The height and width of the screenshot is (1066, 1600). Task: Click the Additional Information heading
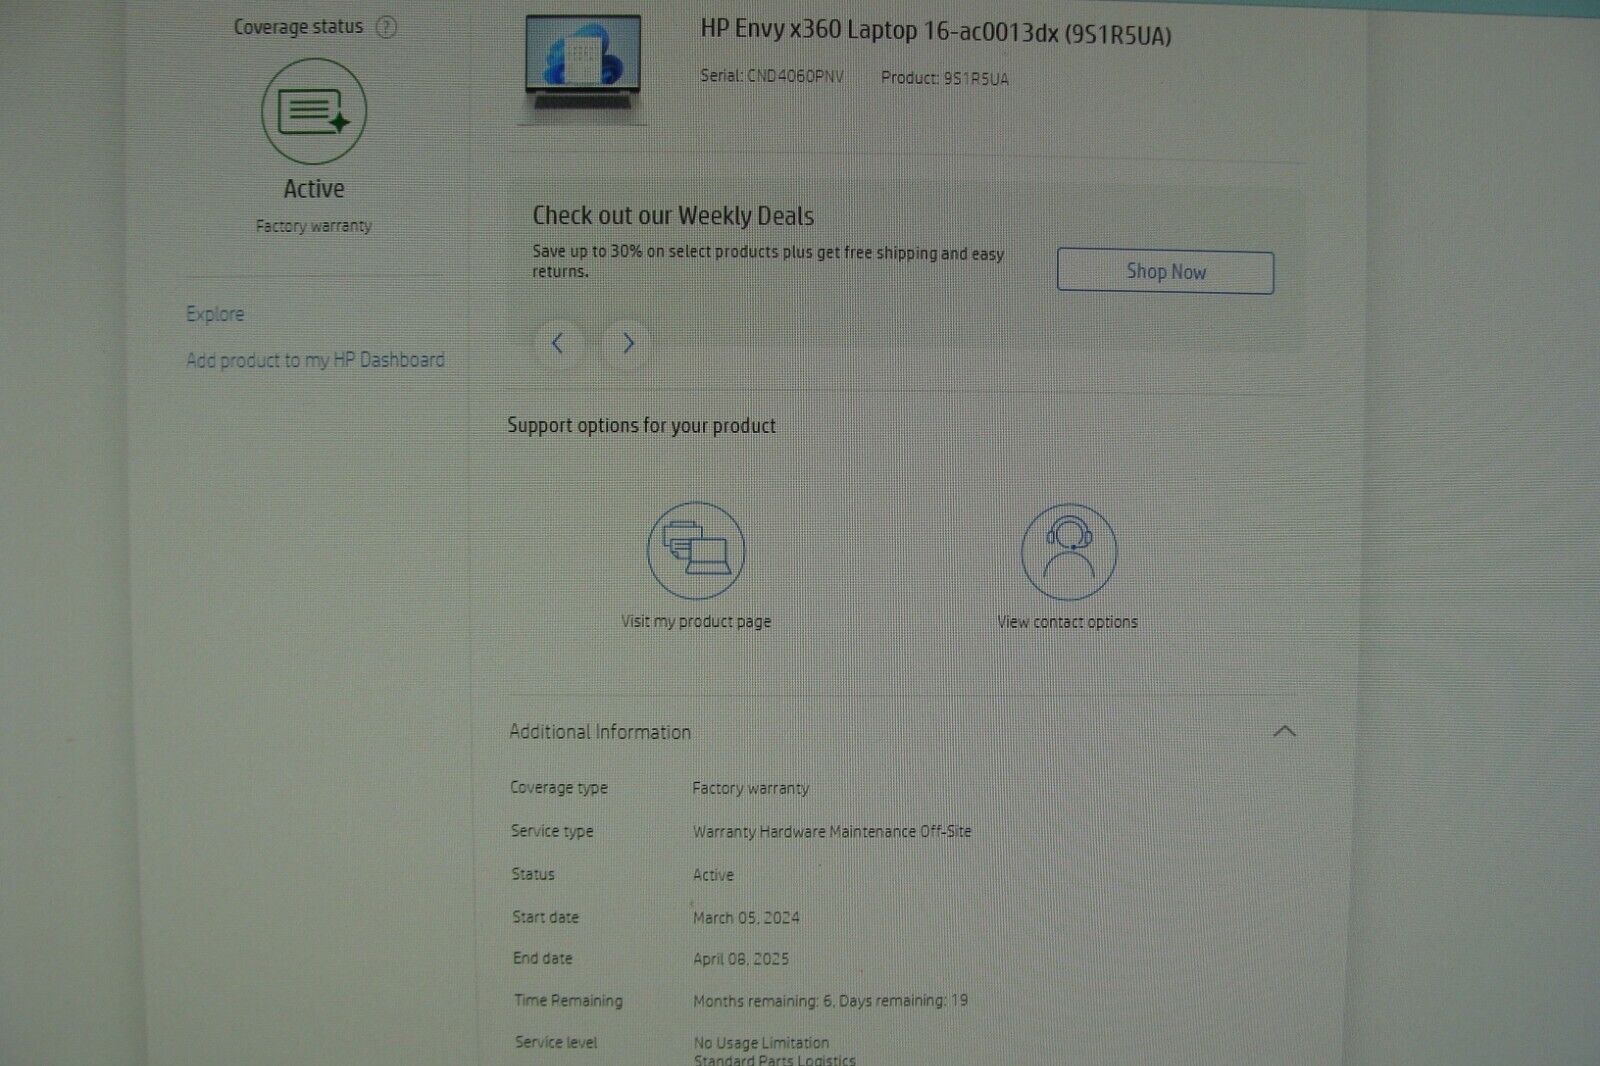tap(600, 732)
